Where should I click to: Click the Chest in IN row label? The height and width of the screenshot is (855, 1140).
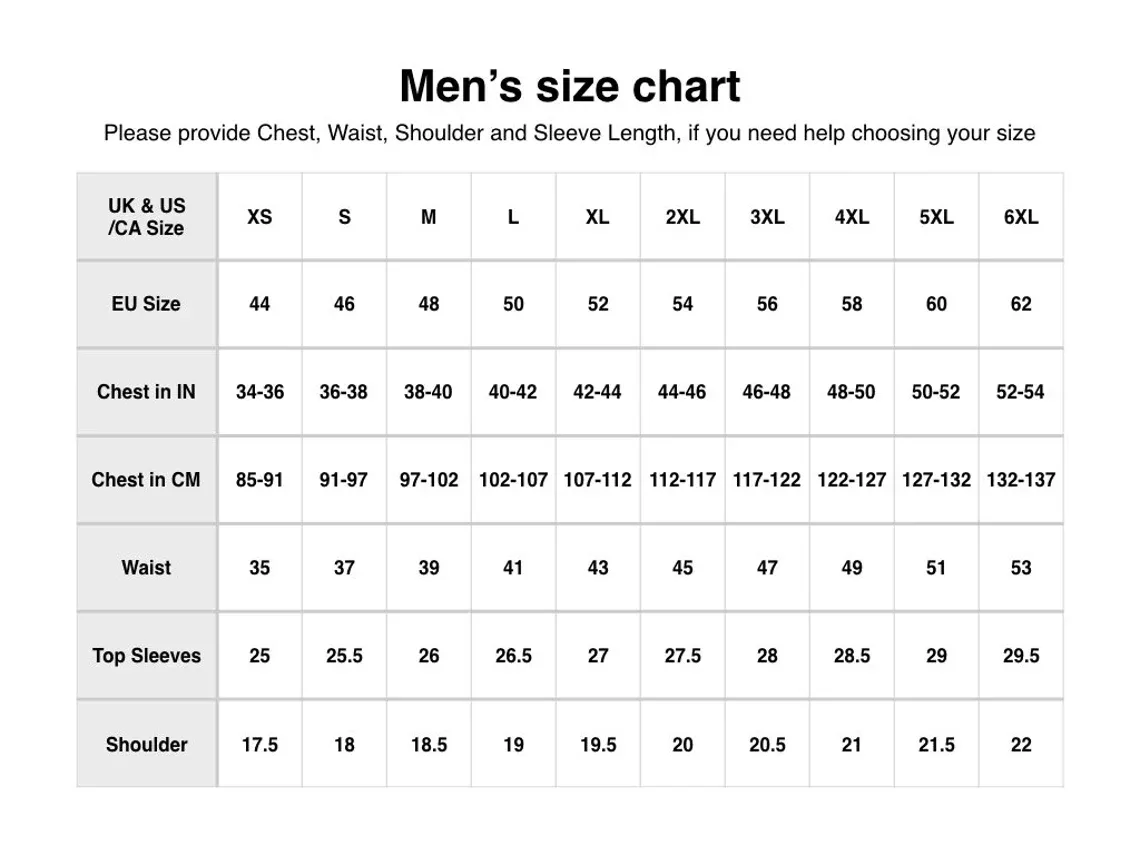pyautogui.click(x=146, y=392)
